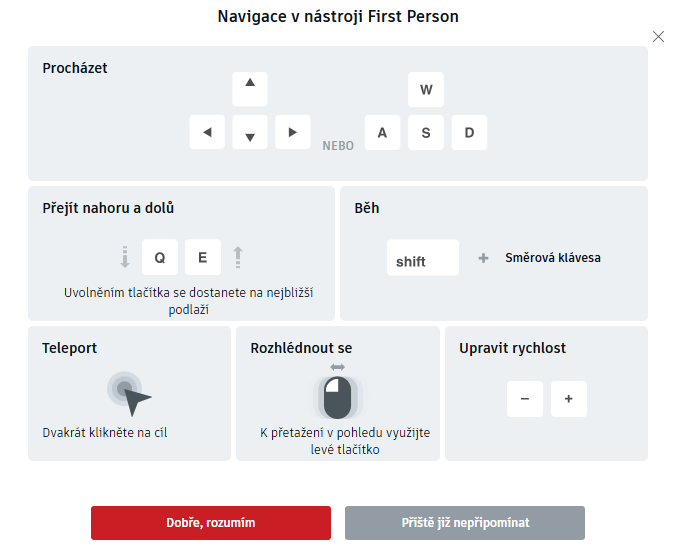
Task: Click the Teleport cursor target icon
Action: (129, 394)
